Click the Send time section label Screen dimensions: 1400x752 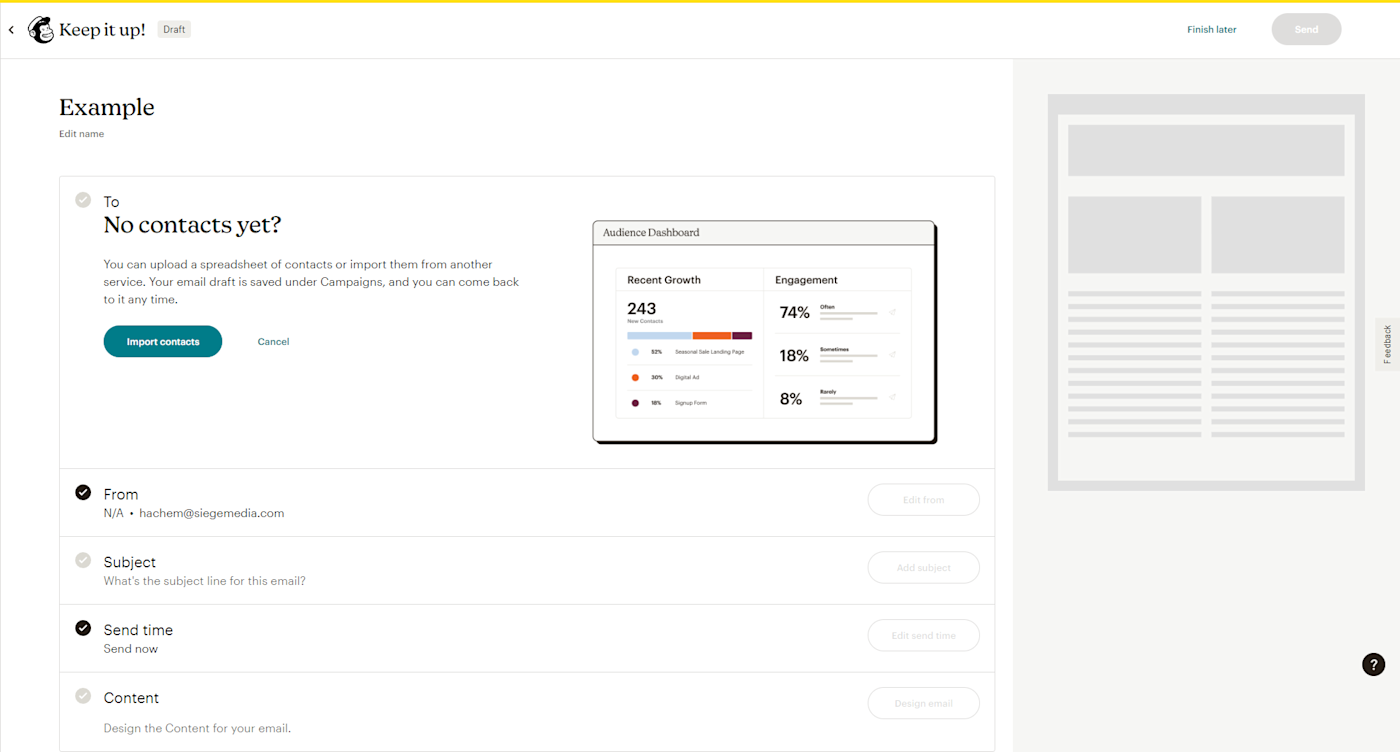point(138,630)
